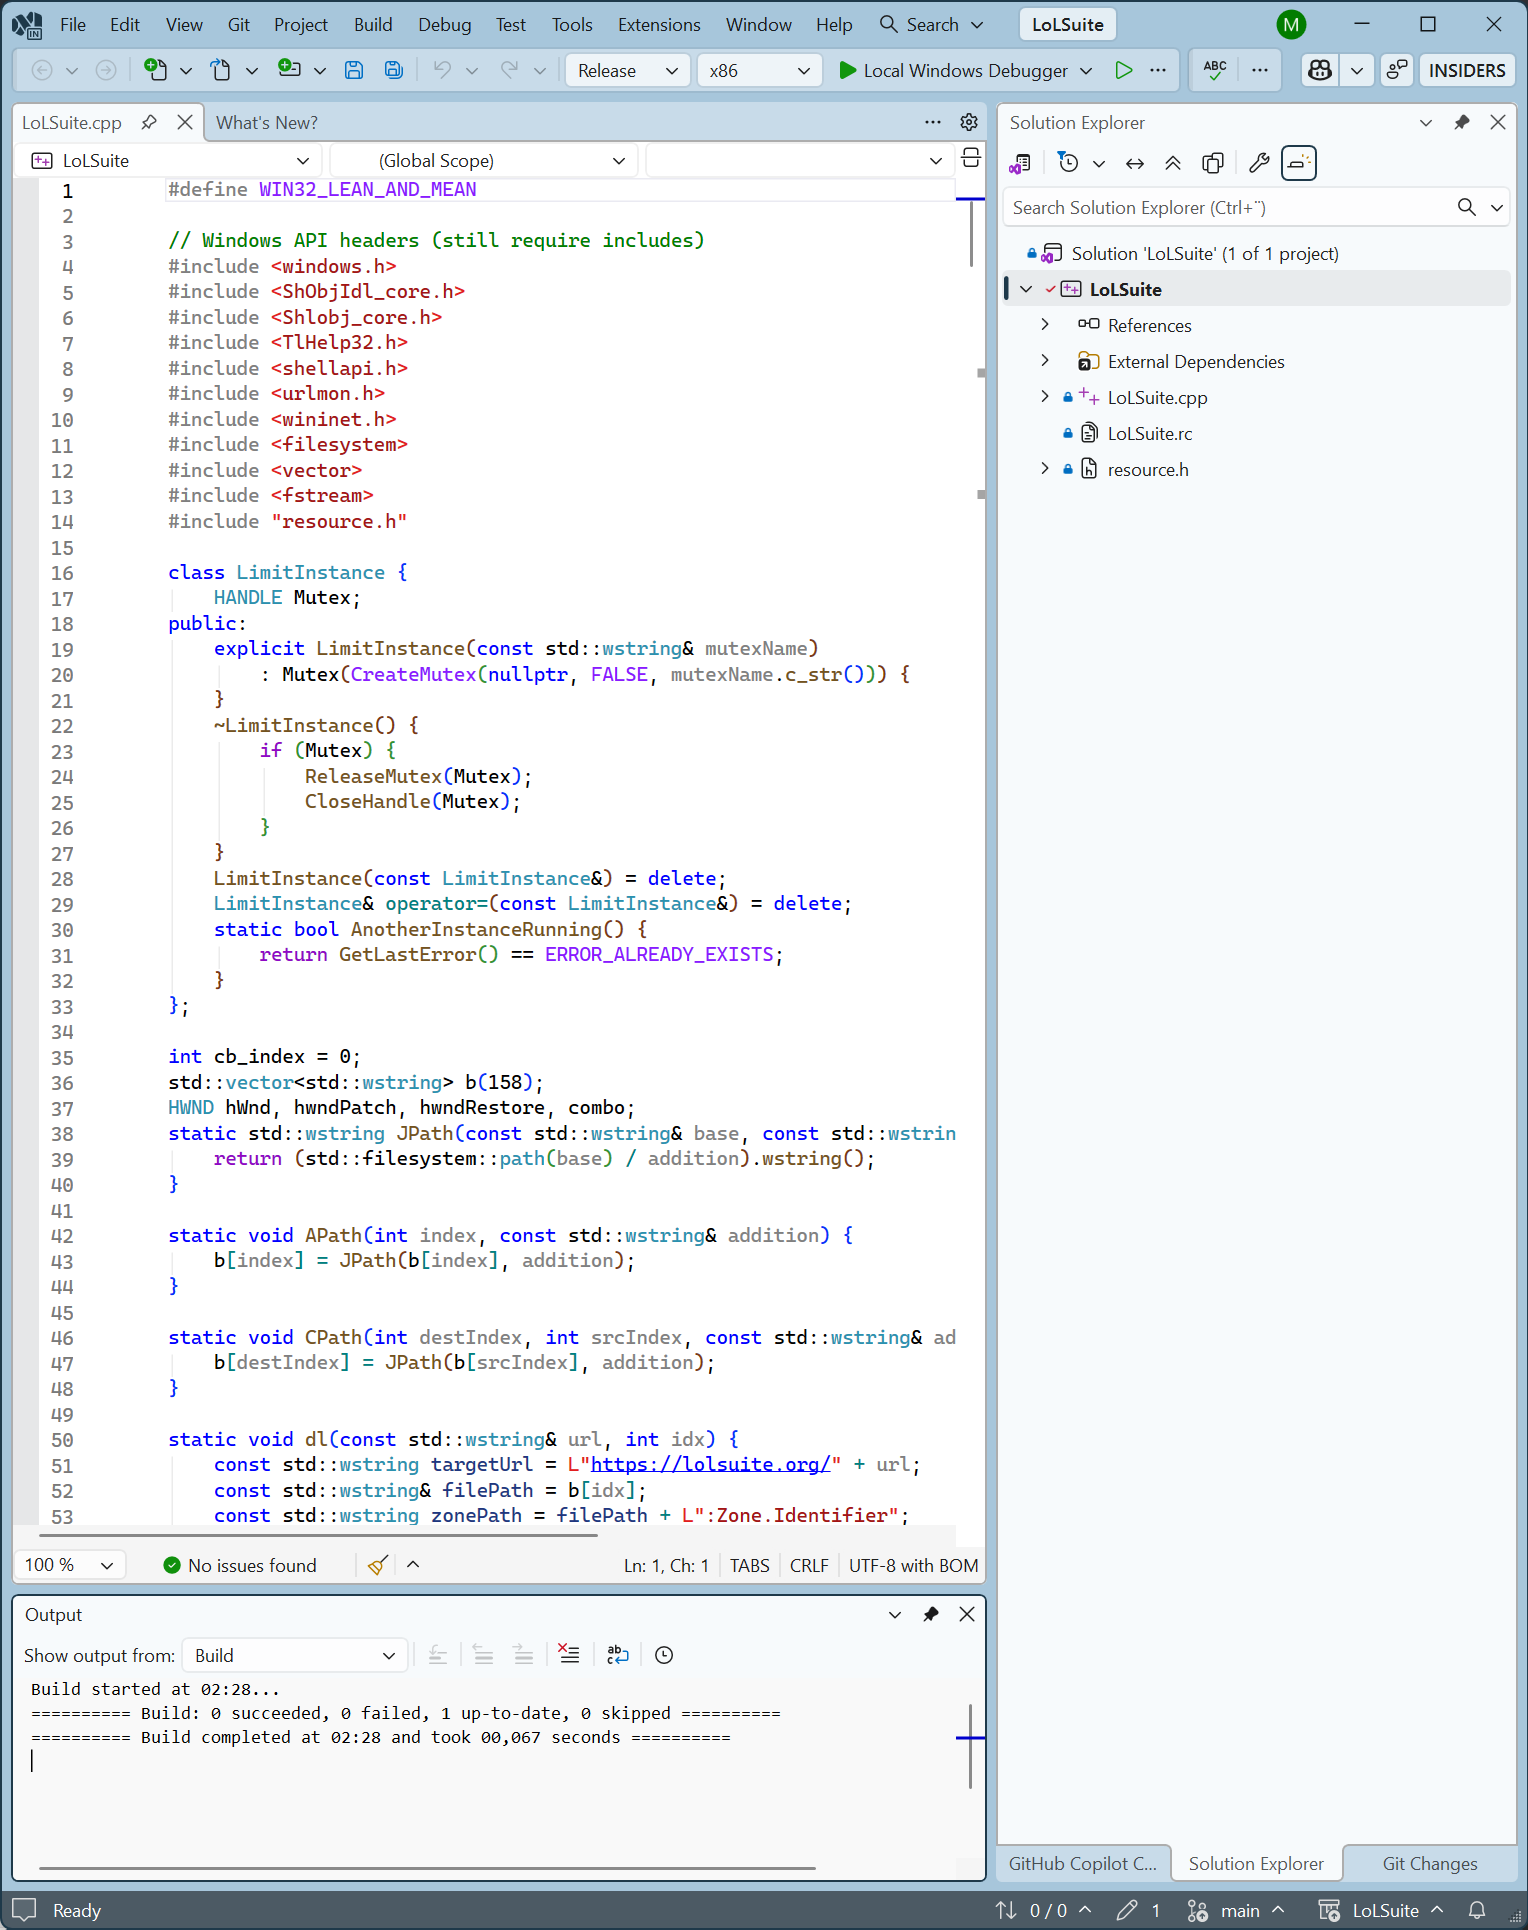Toggle word wrap in Output panel
Viewport: 1528px width, 1930px height.
click(618, 1655)
